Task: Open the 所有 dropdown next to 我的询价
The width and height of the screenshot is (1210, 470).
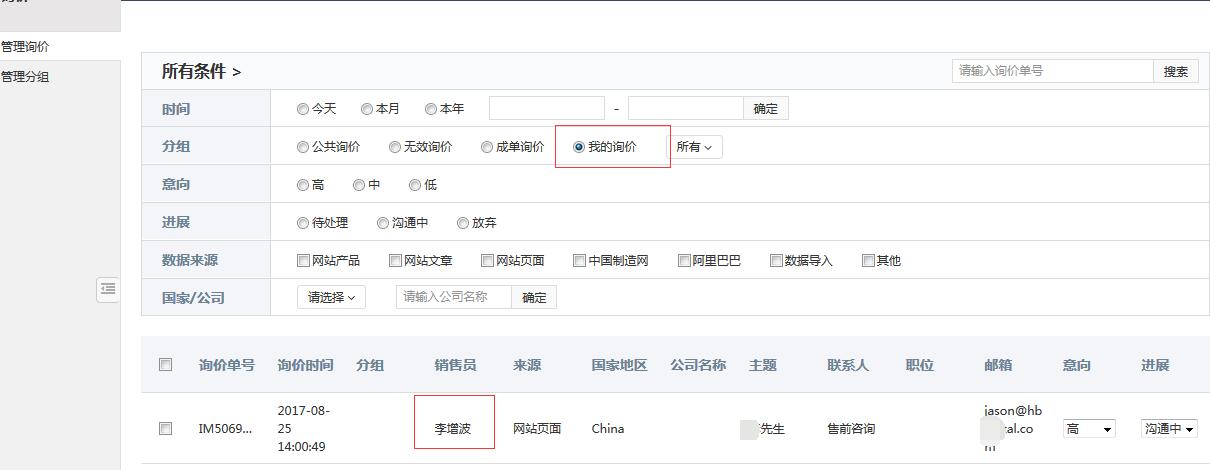Action: point(694,147)
